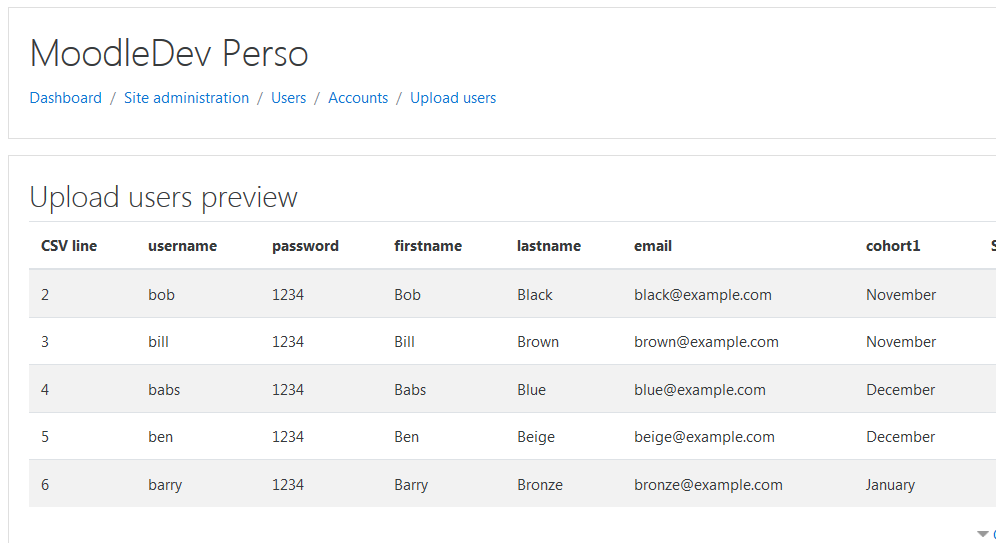
Task: Click the firstname cell Ben
Action: click(x=406, y=437)
